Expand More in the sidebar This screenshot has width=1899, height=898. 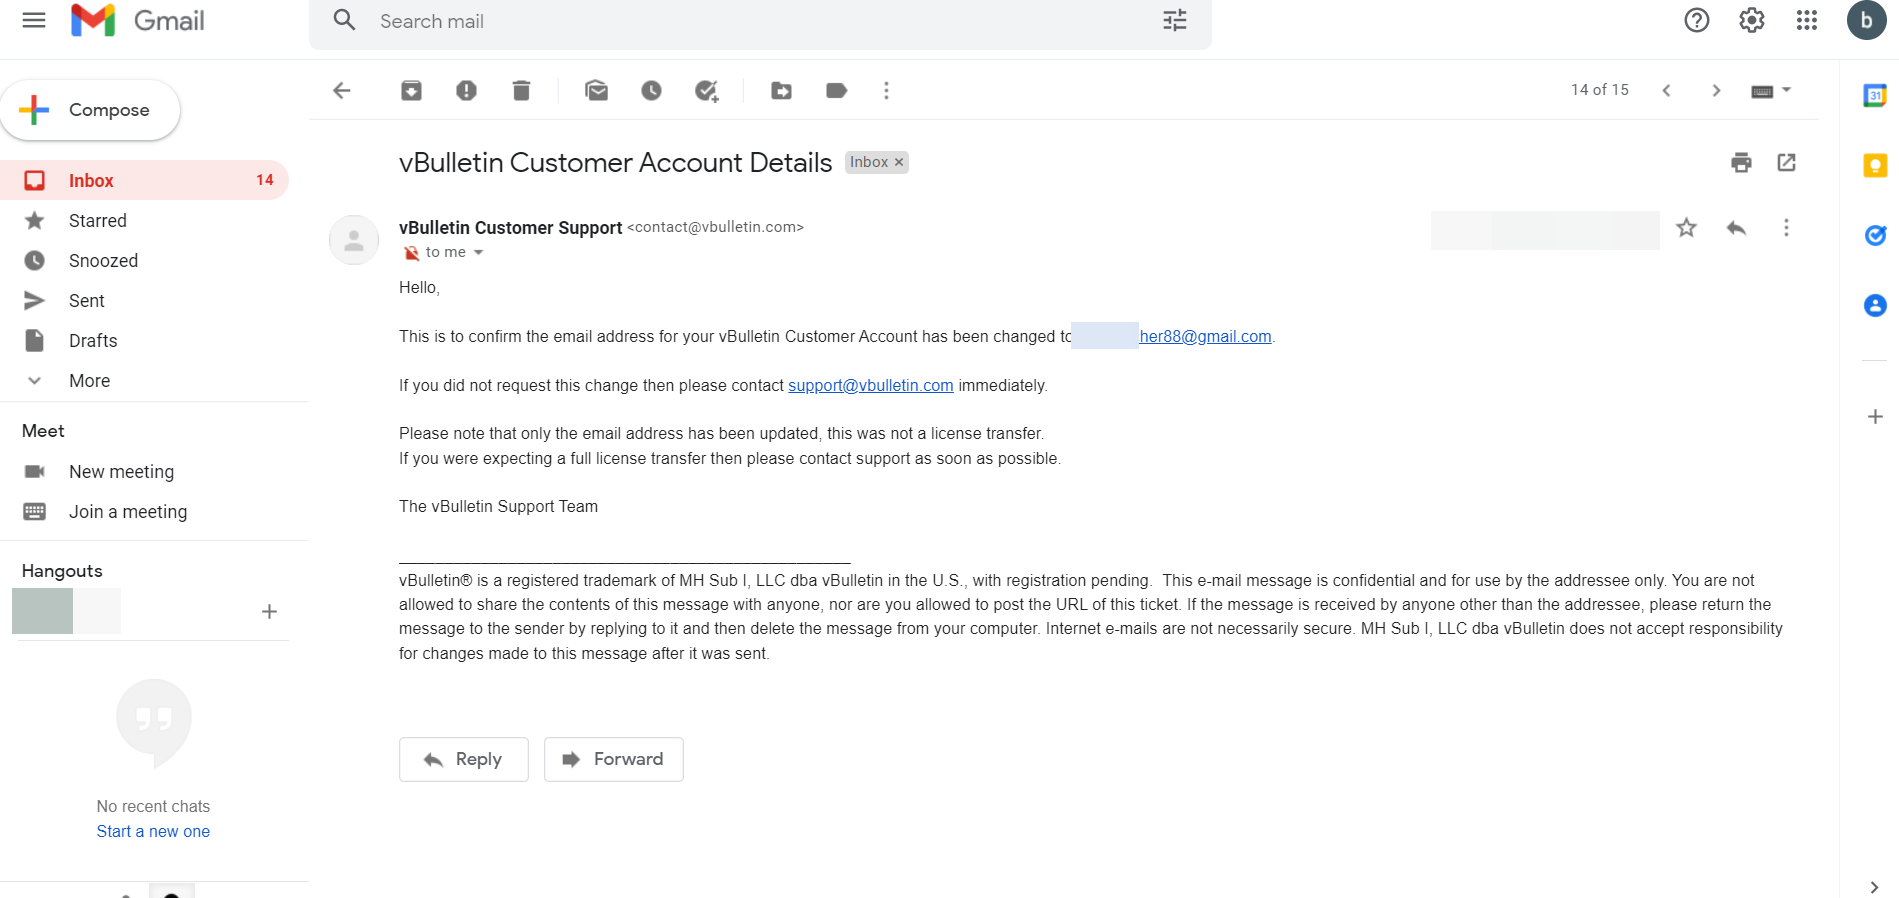[89, 381]
